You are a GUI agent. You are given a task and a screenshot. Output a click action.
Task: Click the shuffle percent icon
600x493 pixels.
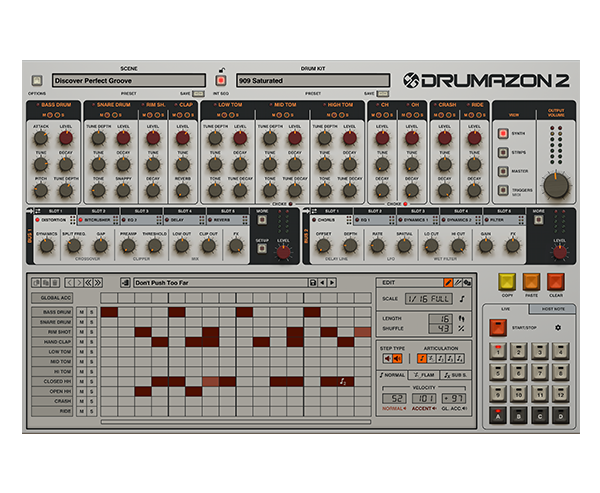[461, 328]
